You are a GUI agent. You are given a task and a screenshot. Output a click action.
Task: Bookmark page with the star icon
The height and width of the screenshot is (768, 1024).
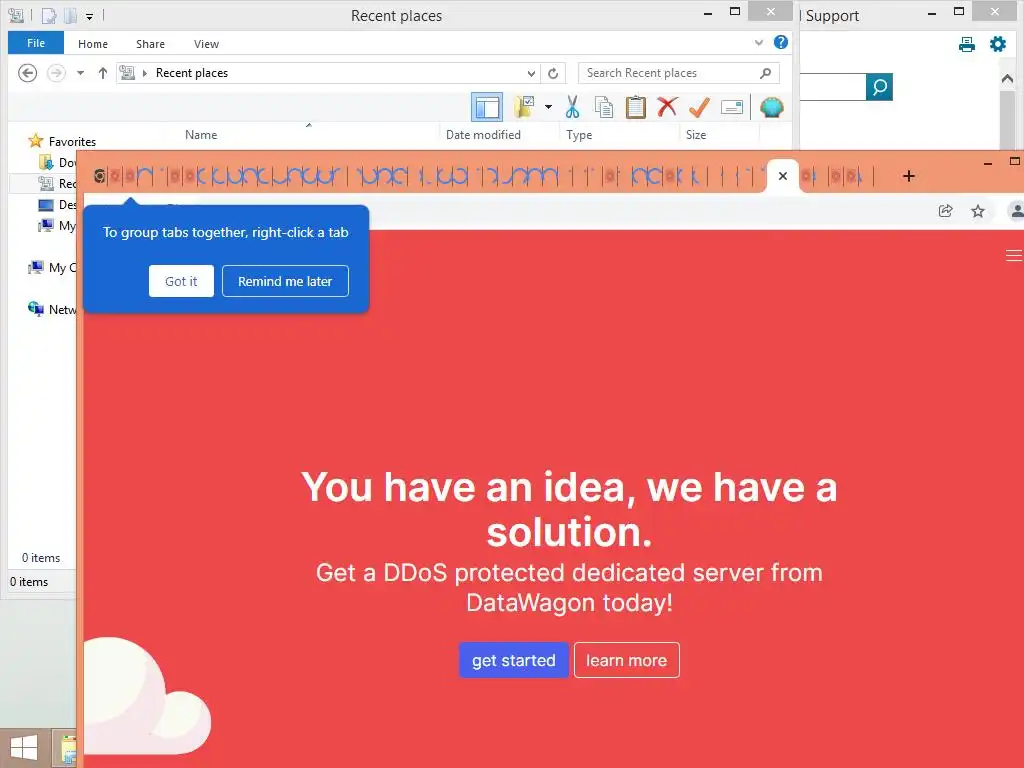(978, 211)
